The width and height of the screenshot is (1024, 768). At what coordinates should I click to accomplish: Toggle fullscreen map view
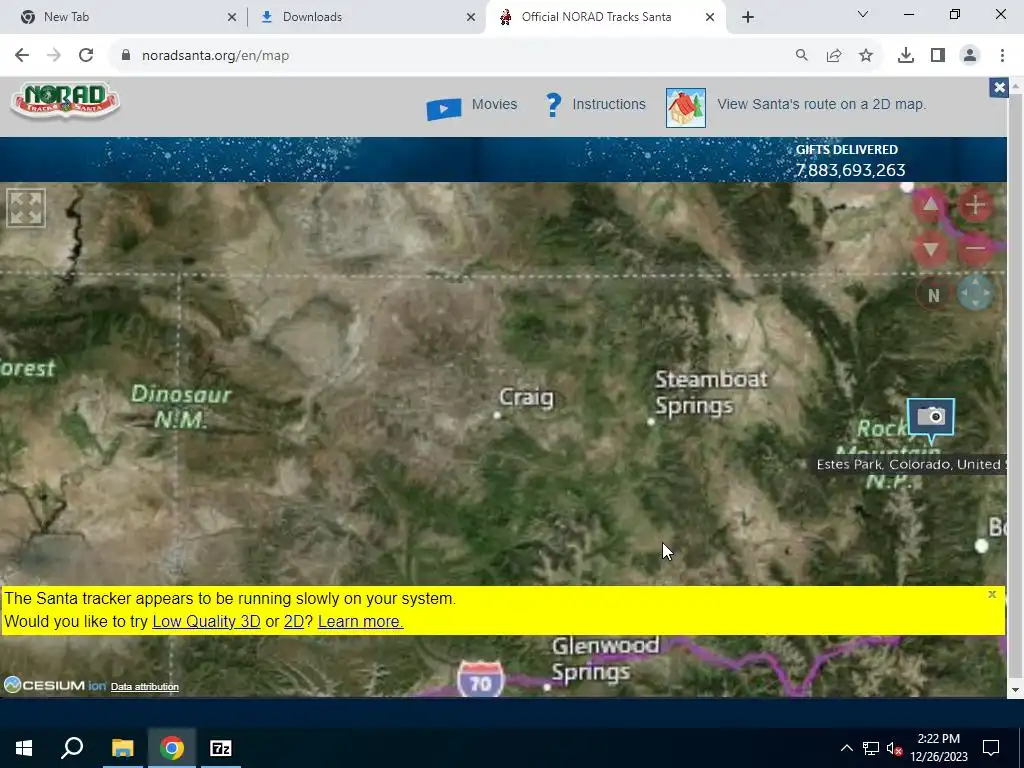pyautogui.click(x=26, y=208)
